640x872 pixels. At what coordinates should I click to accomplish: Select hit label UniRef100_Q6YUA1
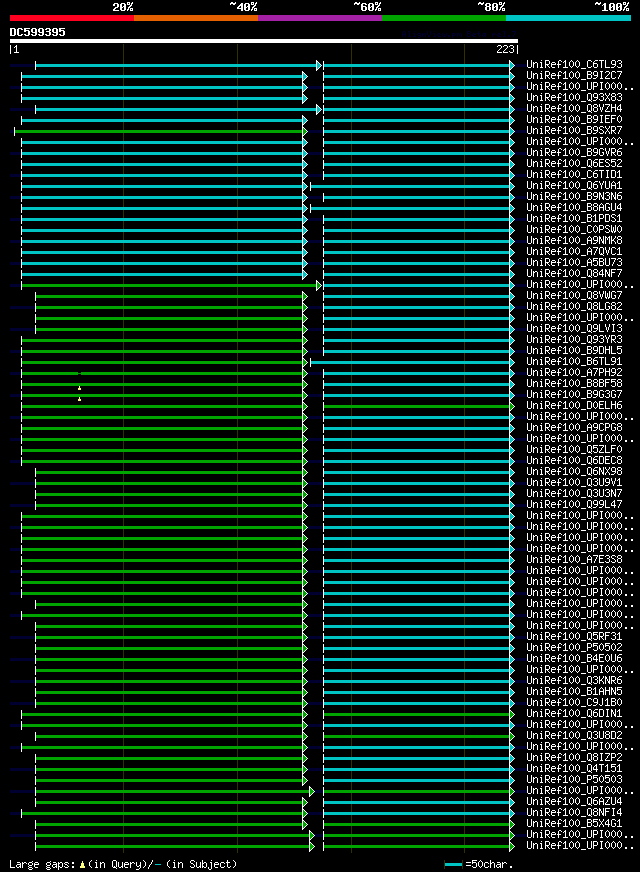[574, 185]
